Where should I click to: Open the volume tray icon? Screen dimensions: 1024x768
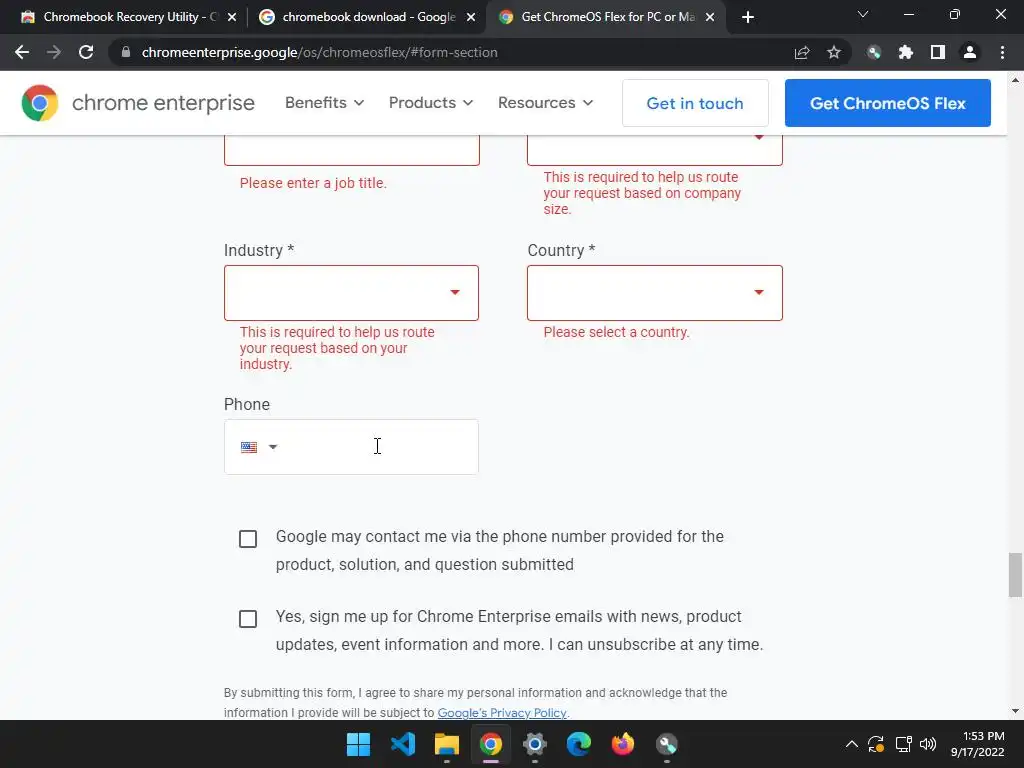928,744
